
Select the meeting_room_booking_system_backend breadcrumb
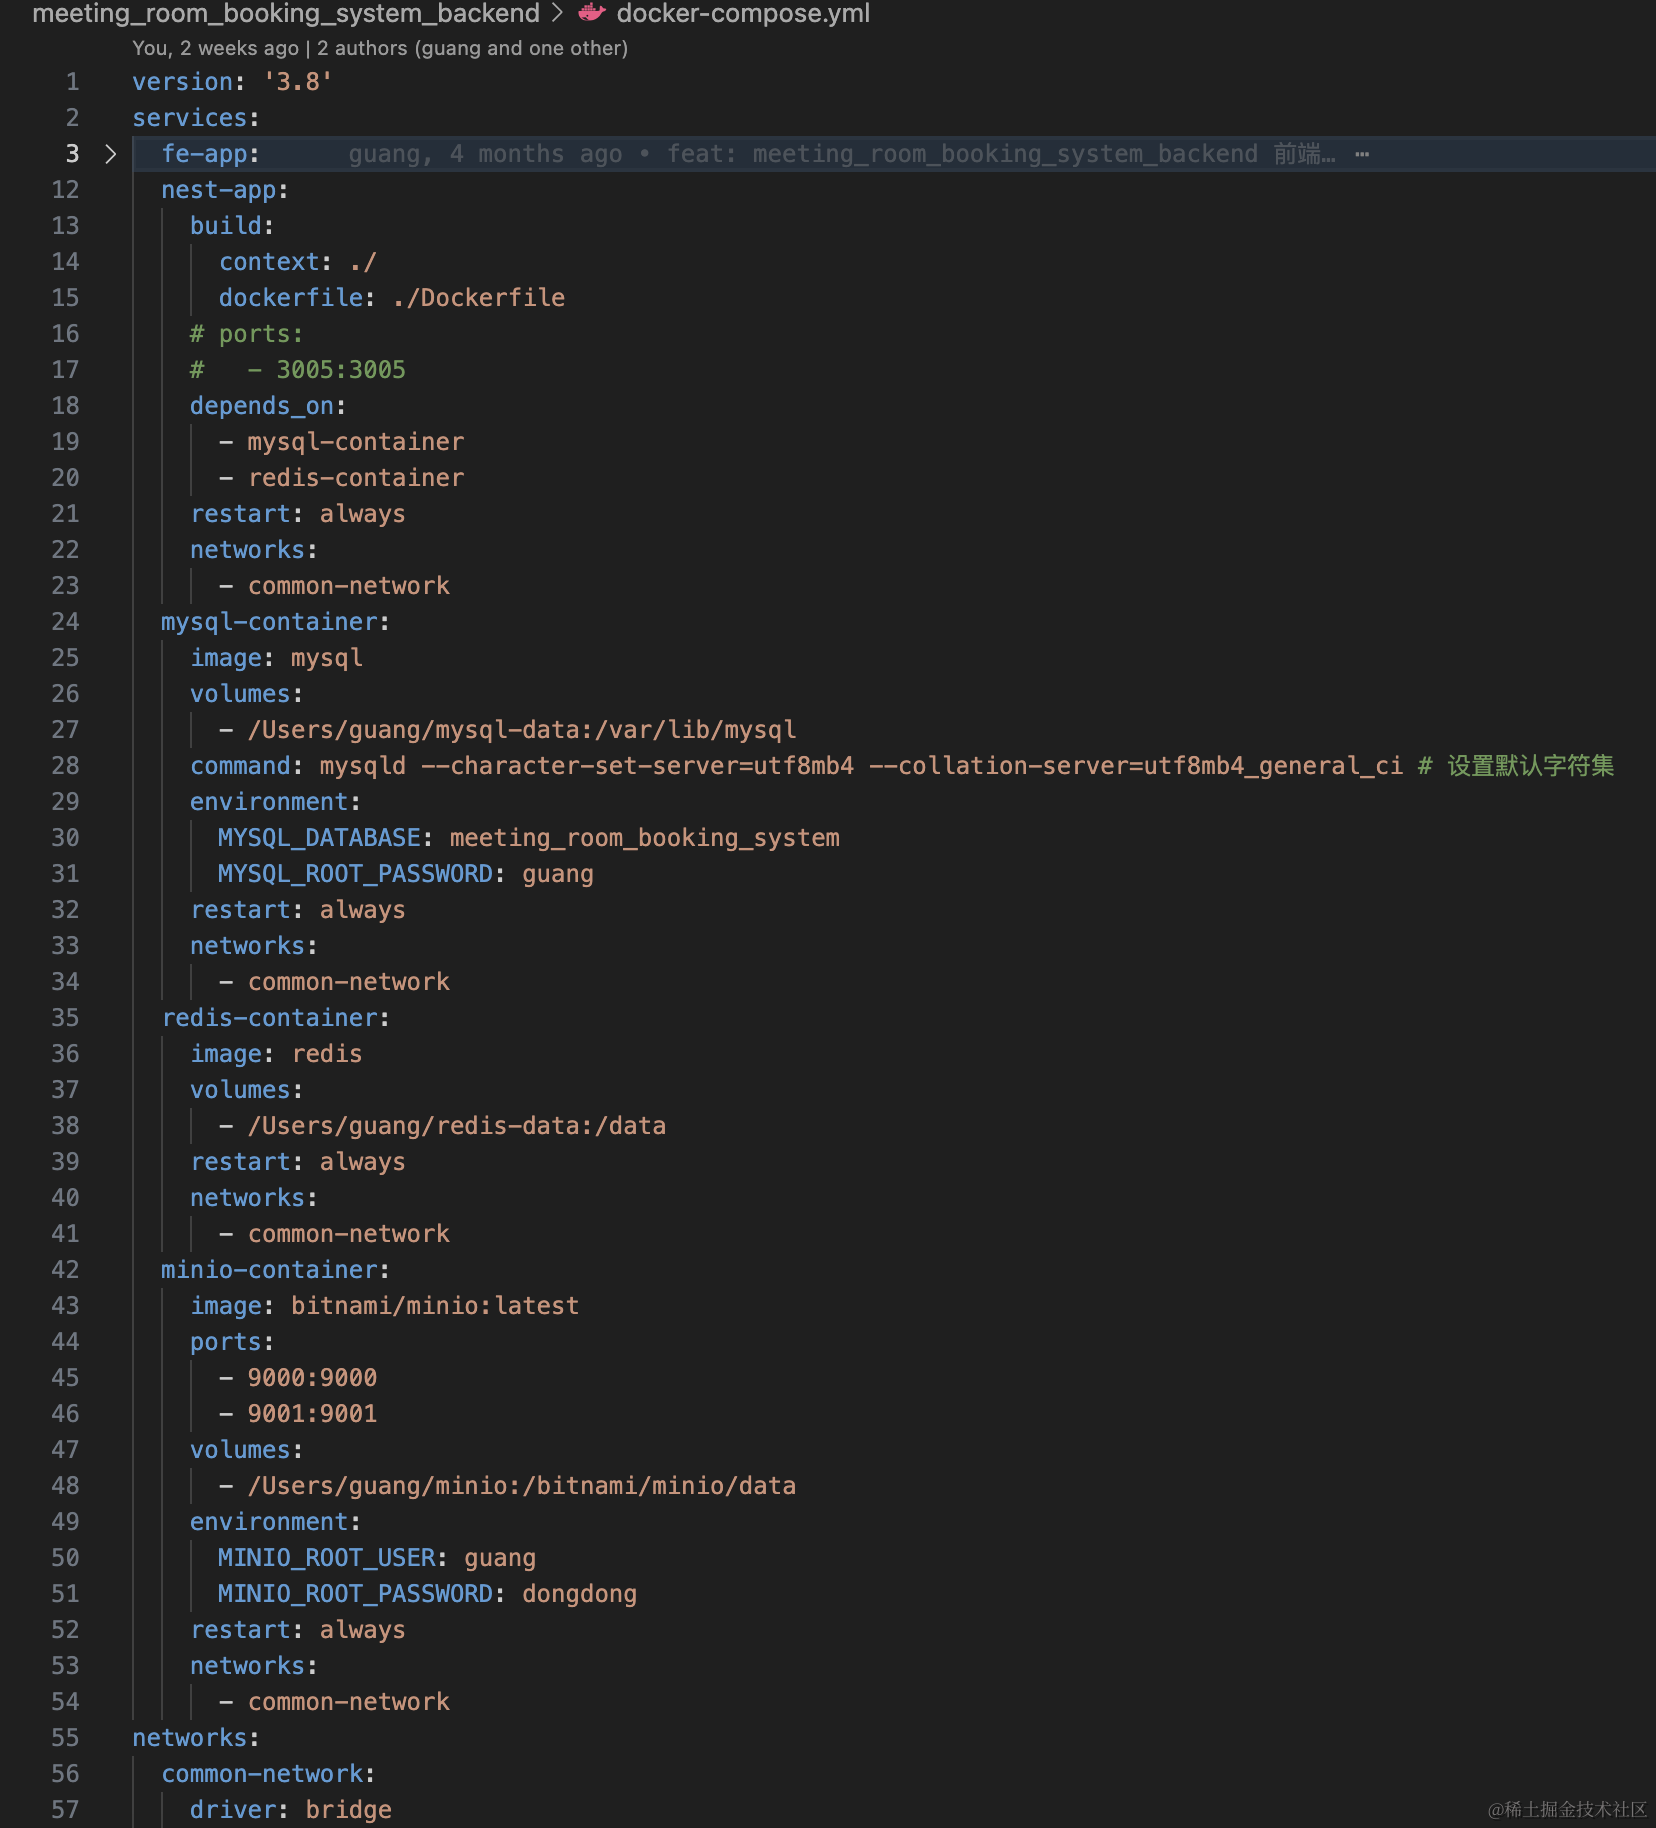(x=286, y=13)
